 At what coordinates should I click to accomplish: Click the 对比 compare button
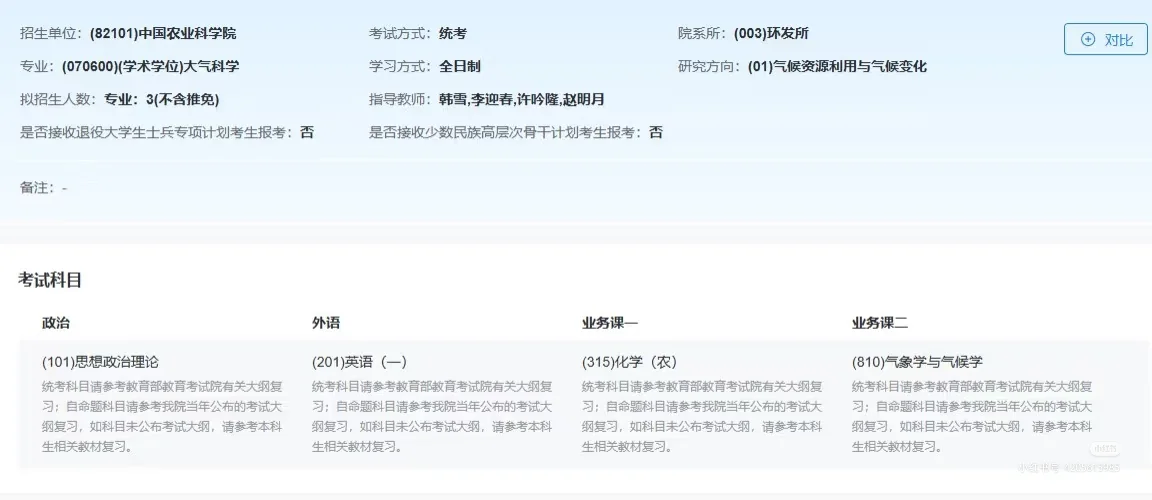pyautogui.click(x=1106, y=40)
